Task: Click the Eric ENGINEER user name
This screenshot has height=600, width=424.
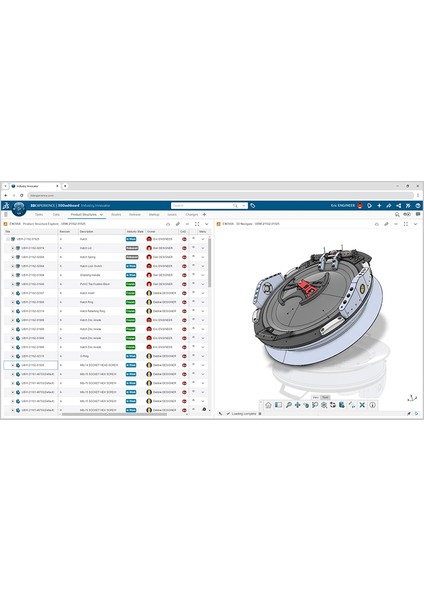Action: pos(343,205)
